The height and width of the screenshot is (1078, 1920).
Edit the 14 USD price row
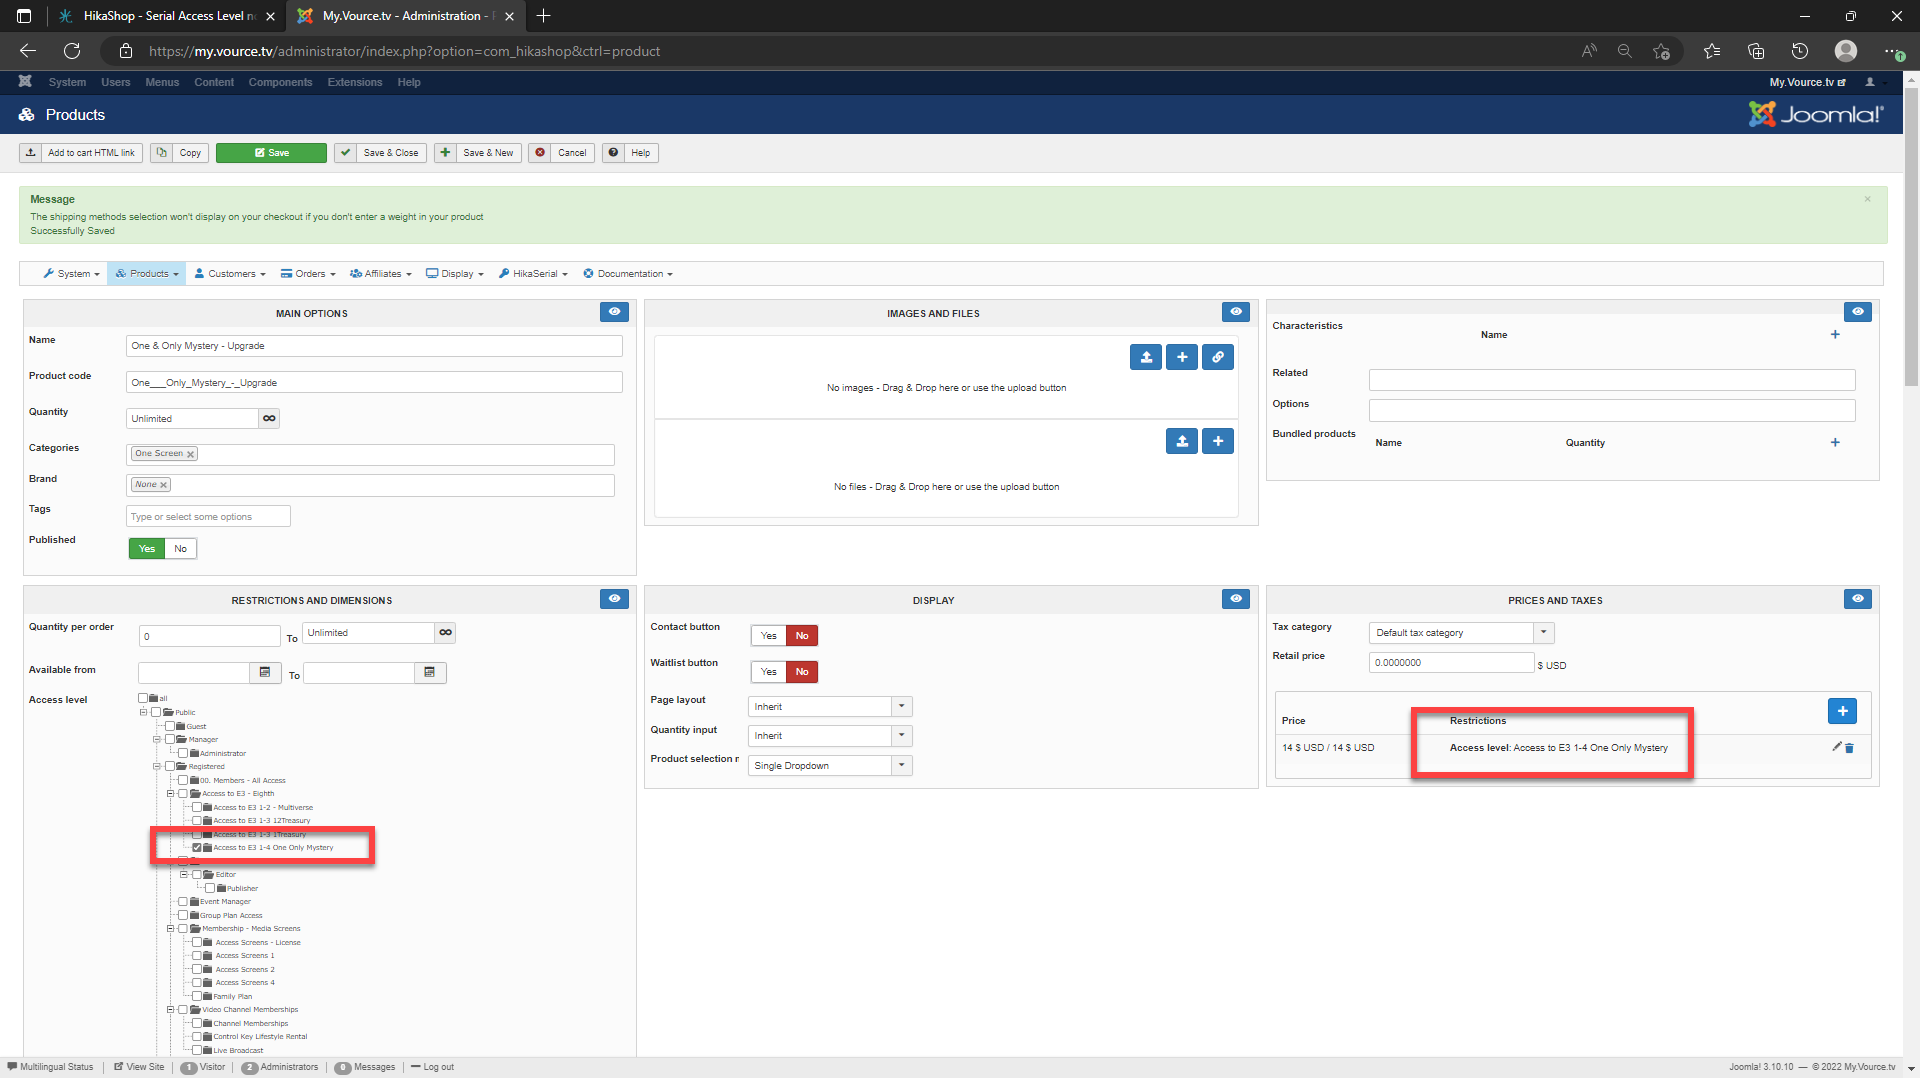1836,747
